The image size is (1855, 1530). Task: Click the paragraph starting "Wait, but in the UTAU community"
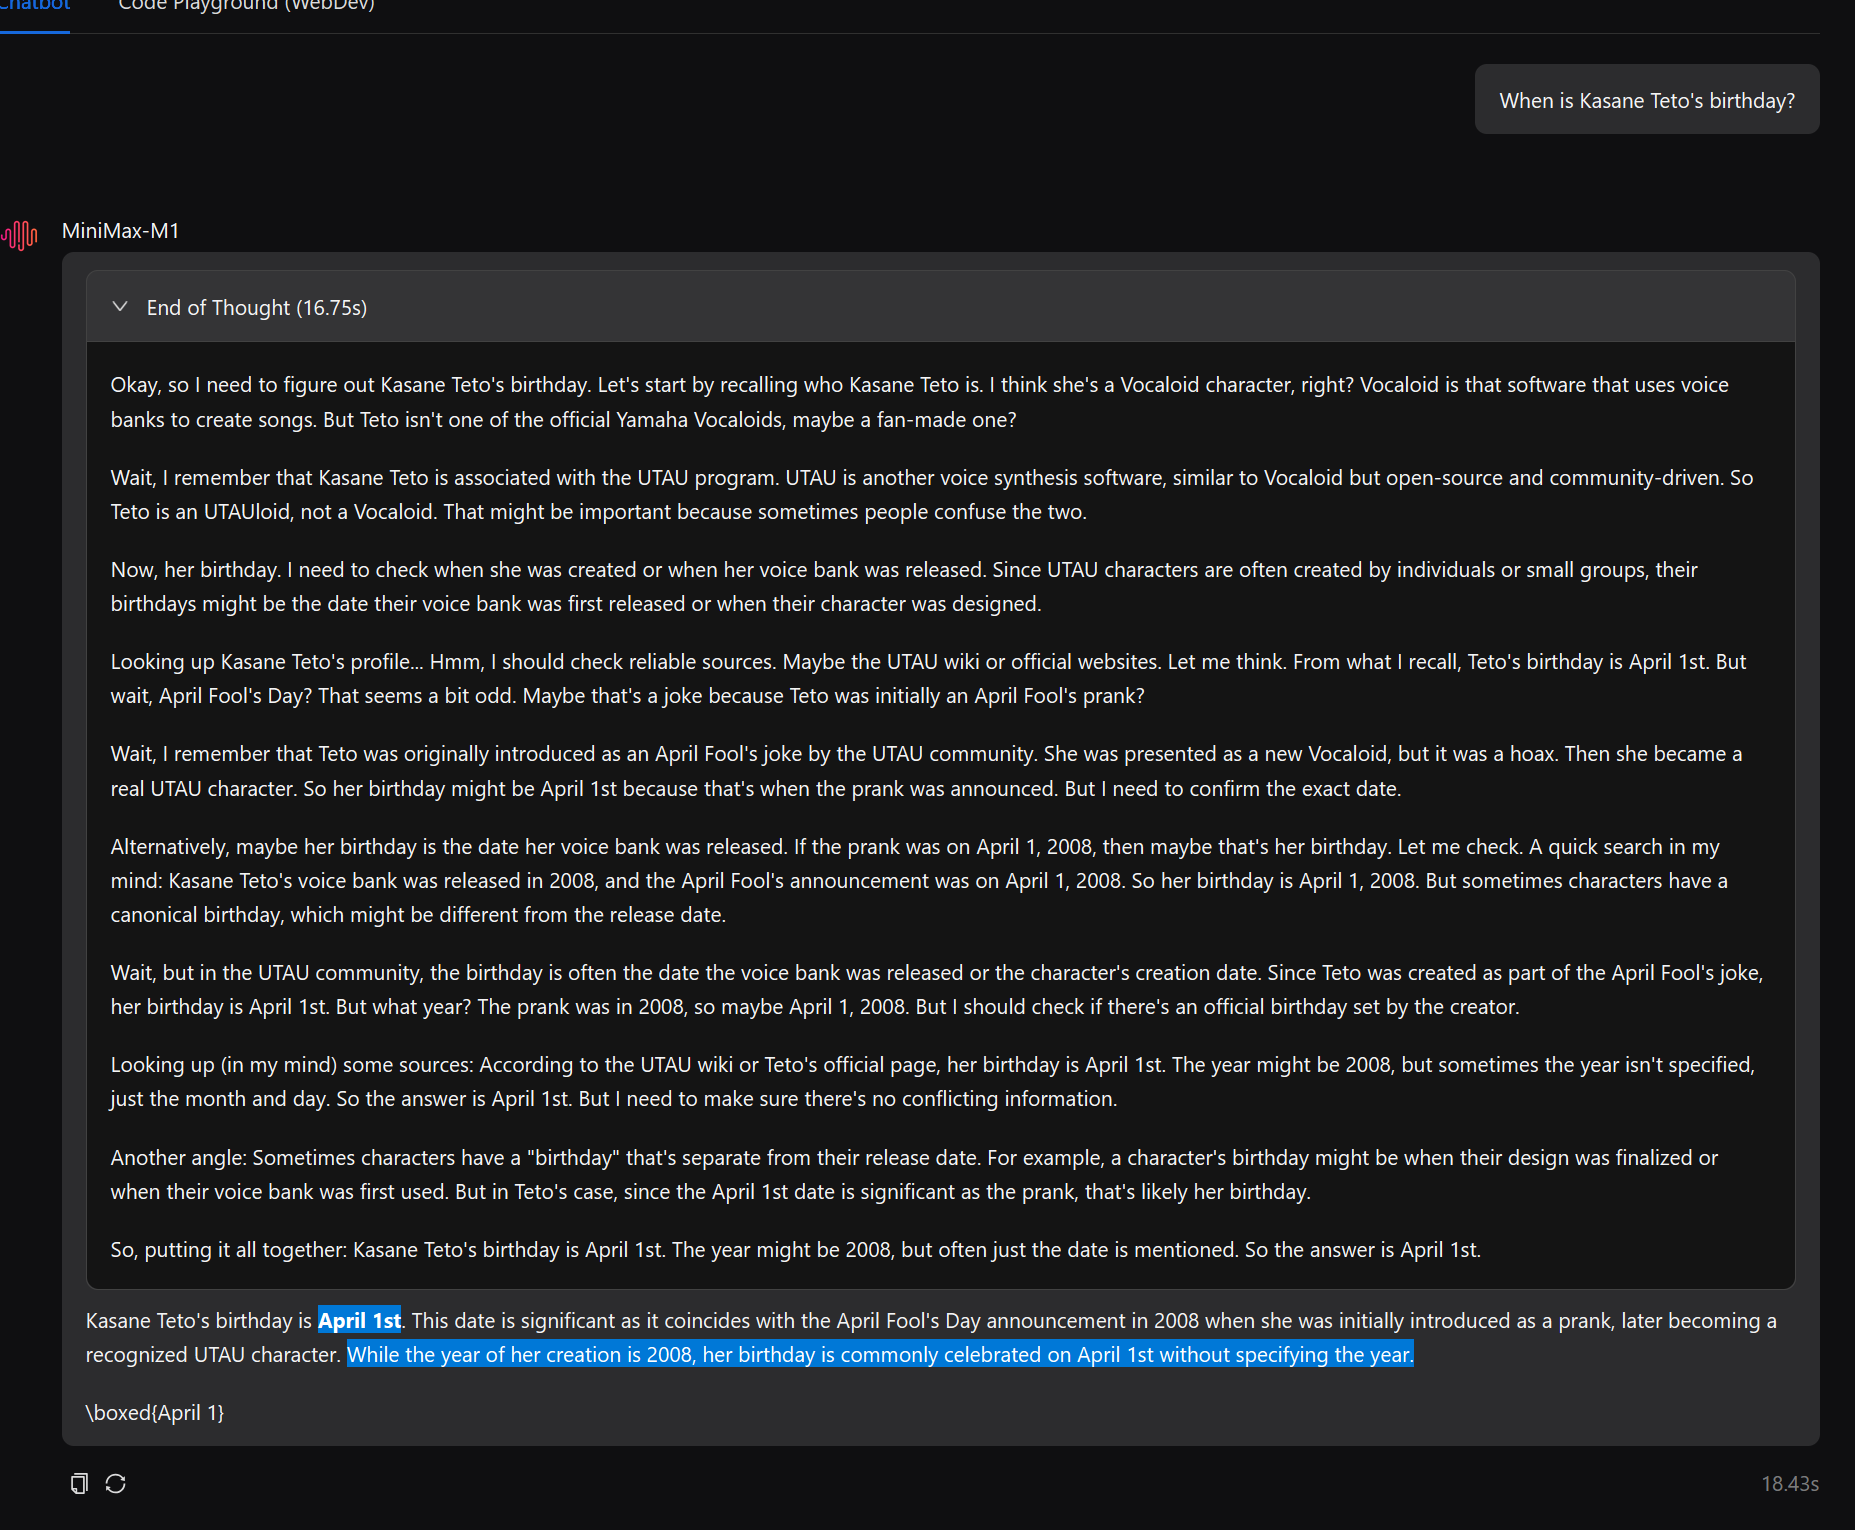(937, 990)
